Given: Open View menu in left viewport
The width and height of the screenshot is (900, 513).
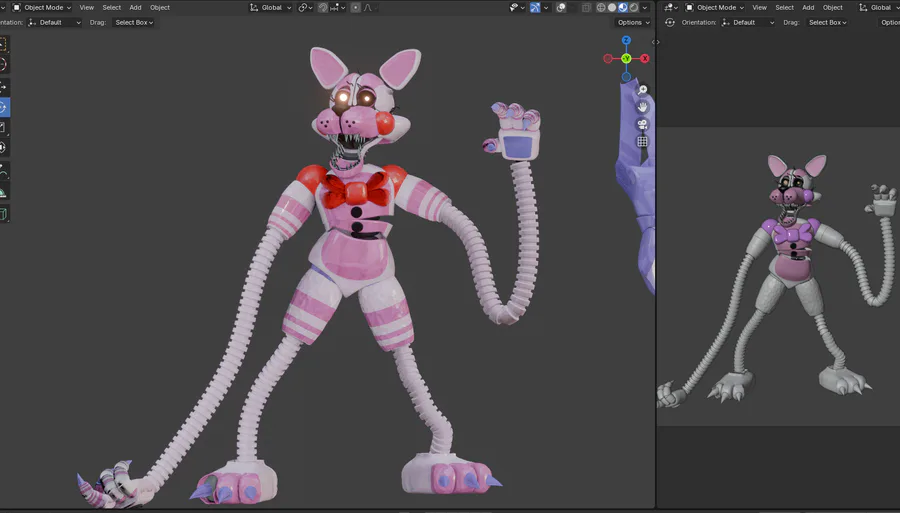Looking at the screenshot, I should click(87, 7).
